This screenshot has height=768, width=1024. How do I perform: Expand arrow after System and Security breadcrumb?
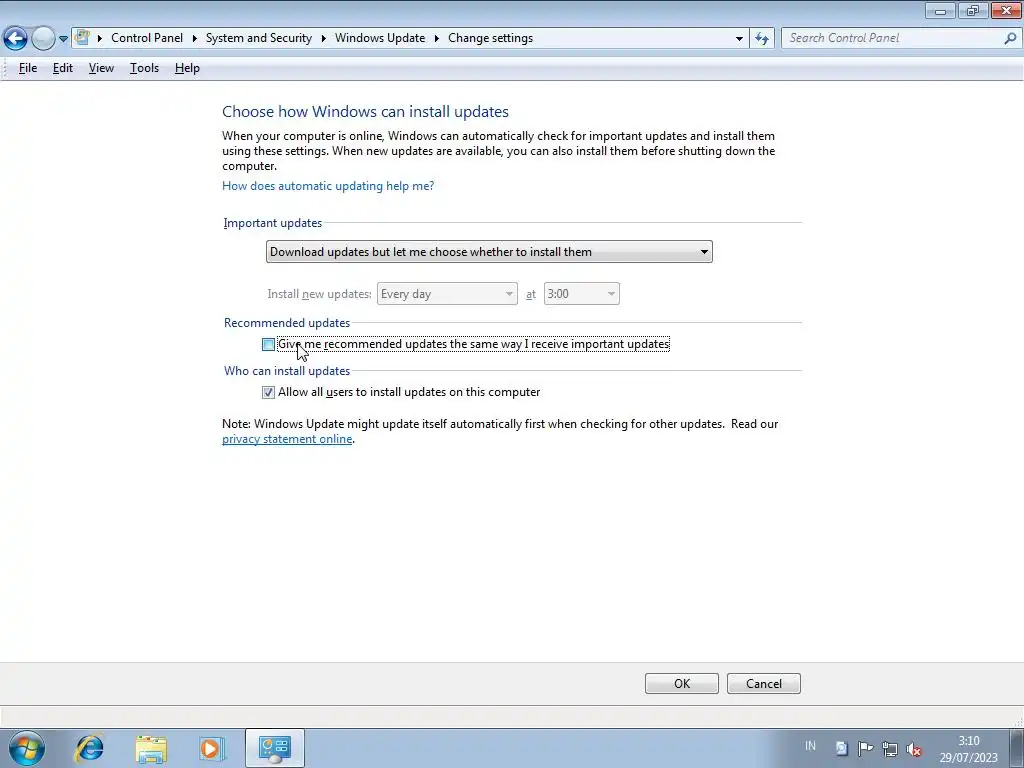click(323, 38)
